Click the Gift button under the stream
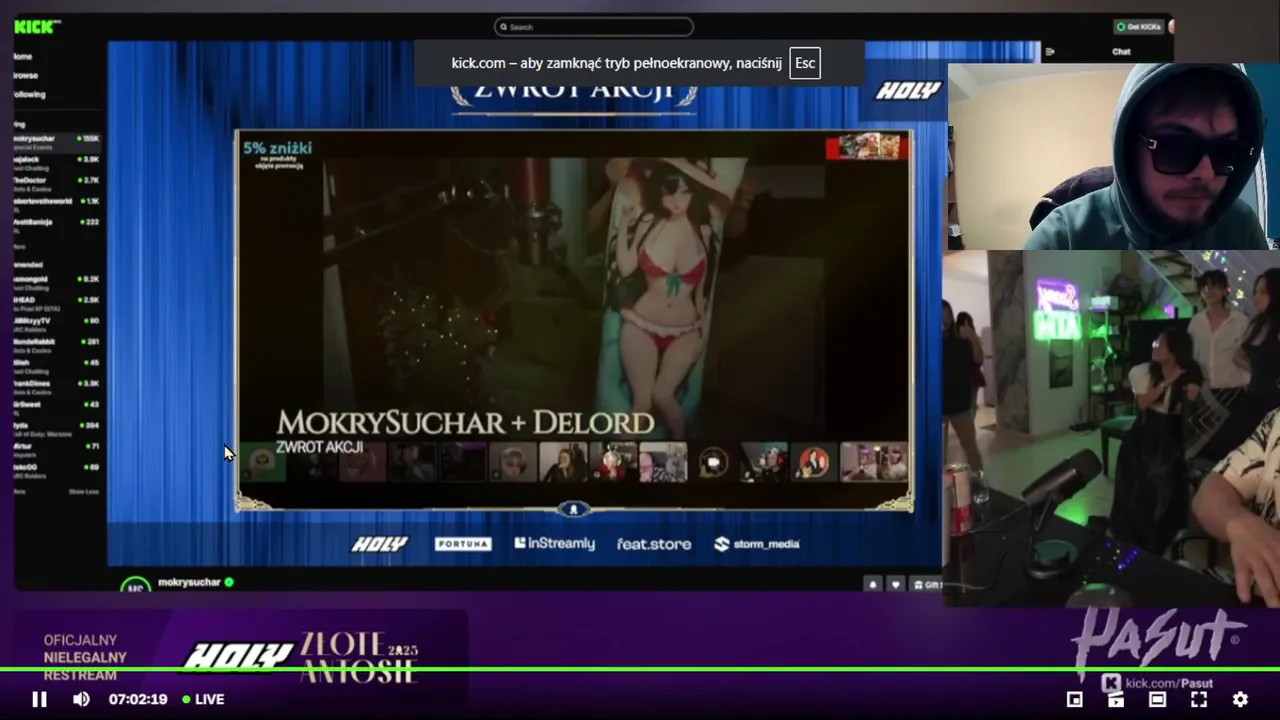This screenshot has height=720, width=1280. pyautogui.click(x=927, y=585)
